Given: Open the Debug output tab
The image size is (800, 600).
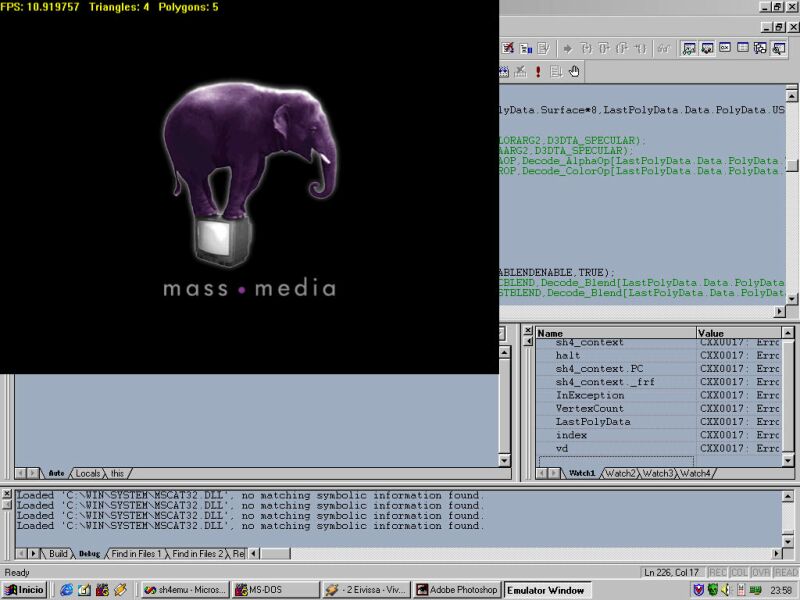Looking at the screenshot, I should click(x=89, y=554).
